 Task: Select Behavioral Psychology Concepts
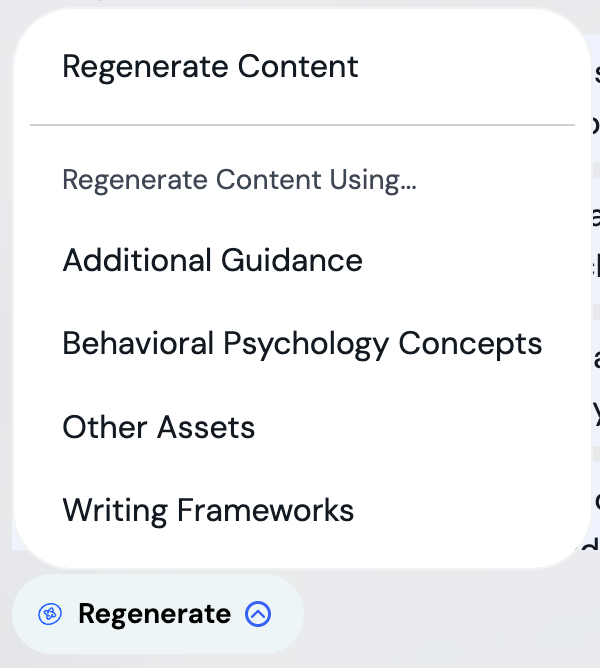(x=302, y=344)
